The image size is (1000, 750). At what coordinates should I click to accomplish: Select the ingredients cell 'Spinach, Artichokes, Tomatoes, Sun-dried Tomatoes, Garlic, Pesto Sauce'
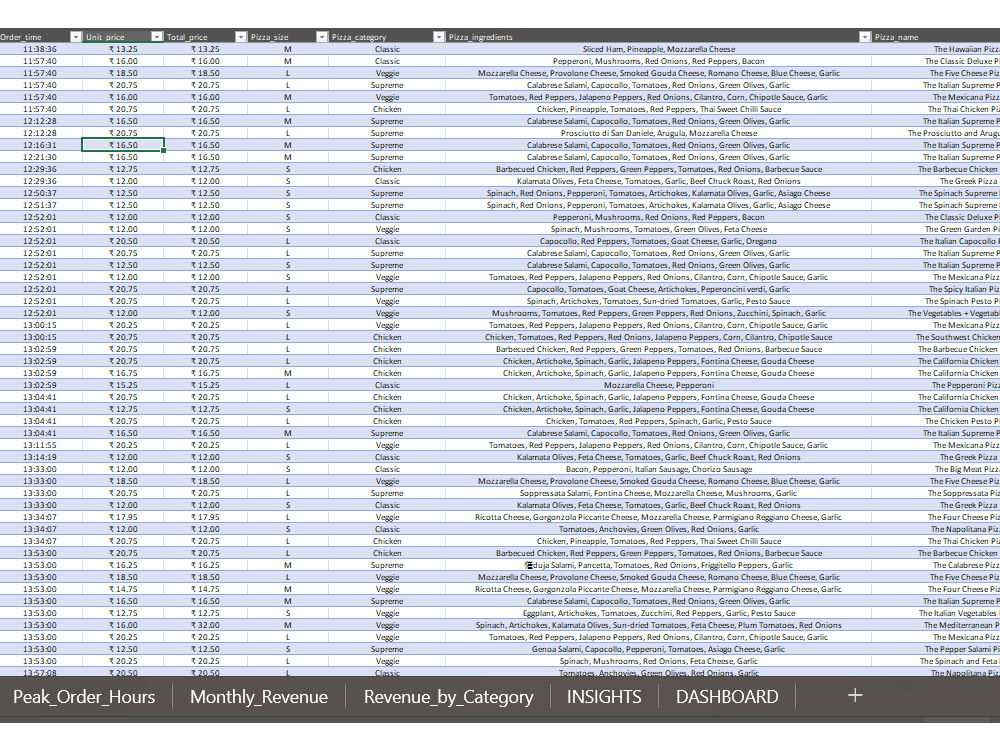click(x=658, y=301)
